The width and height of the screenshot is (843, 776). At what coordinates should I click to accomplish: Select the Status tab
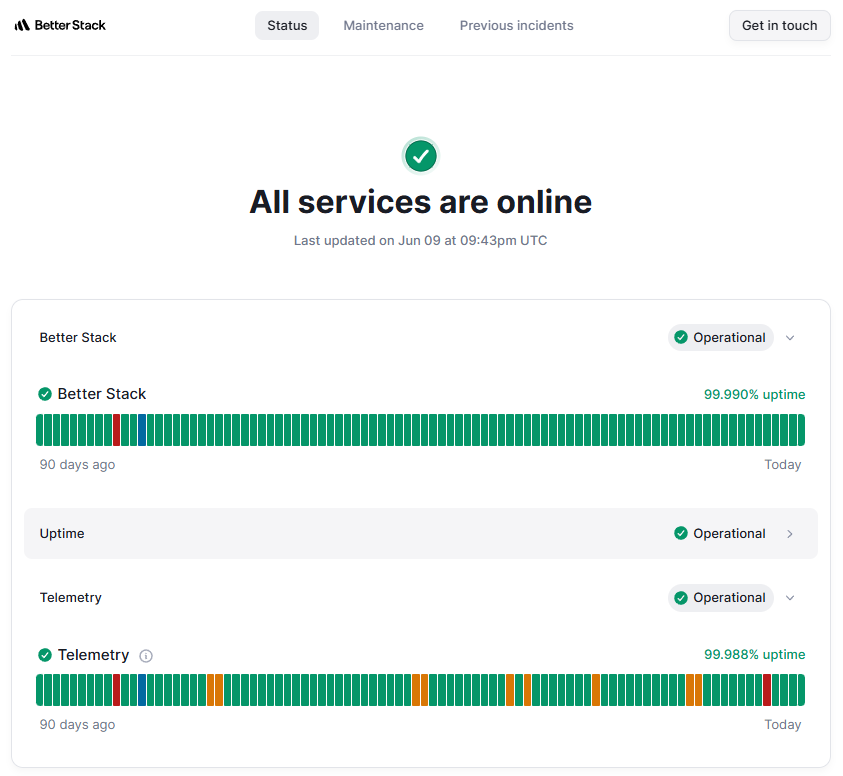pos(287,25)
